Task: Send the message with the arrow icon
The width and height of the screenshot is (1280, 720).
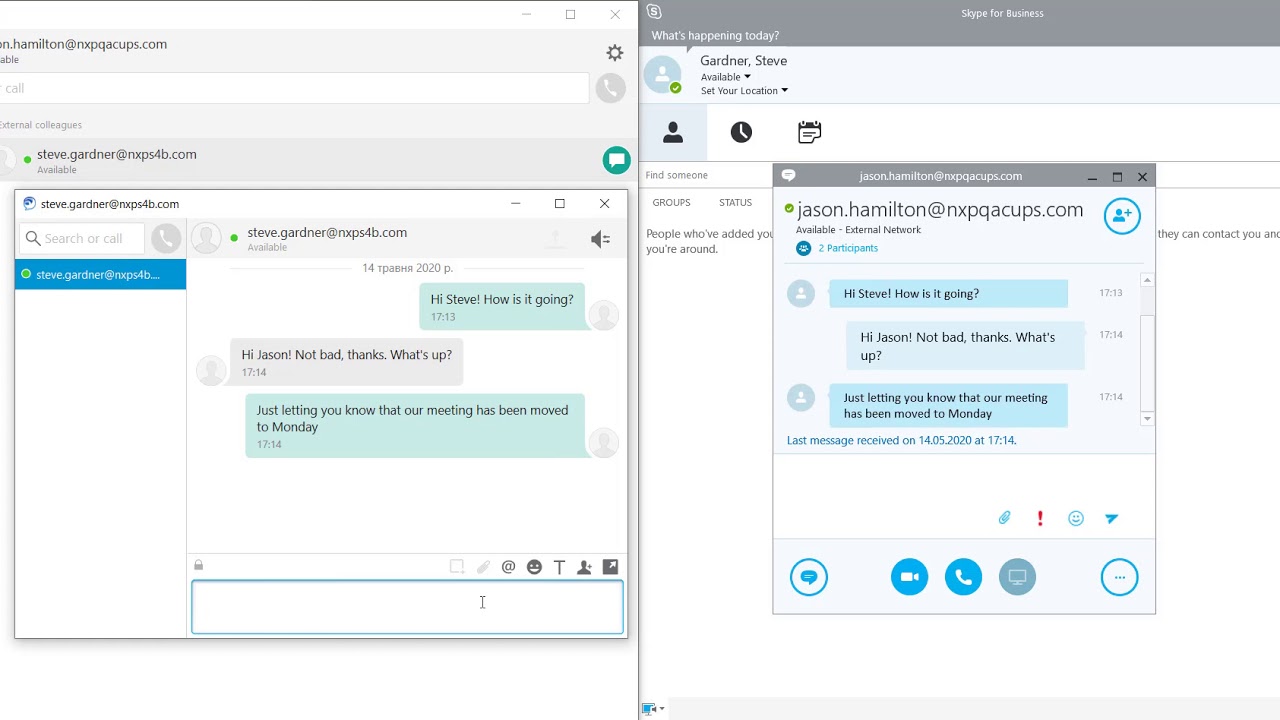Action: click(1112, 518)
